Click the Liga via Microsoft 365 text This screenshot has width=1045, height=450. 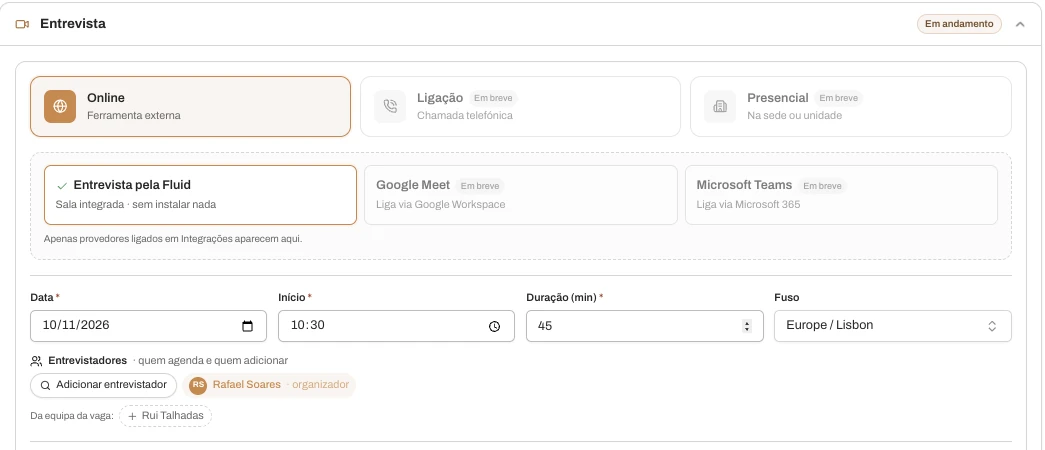point(748,205)
